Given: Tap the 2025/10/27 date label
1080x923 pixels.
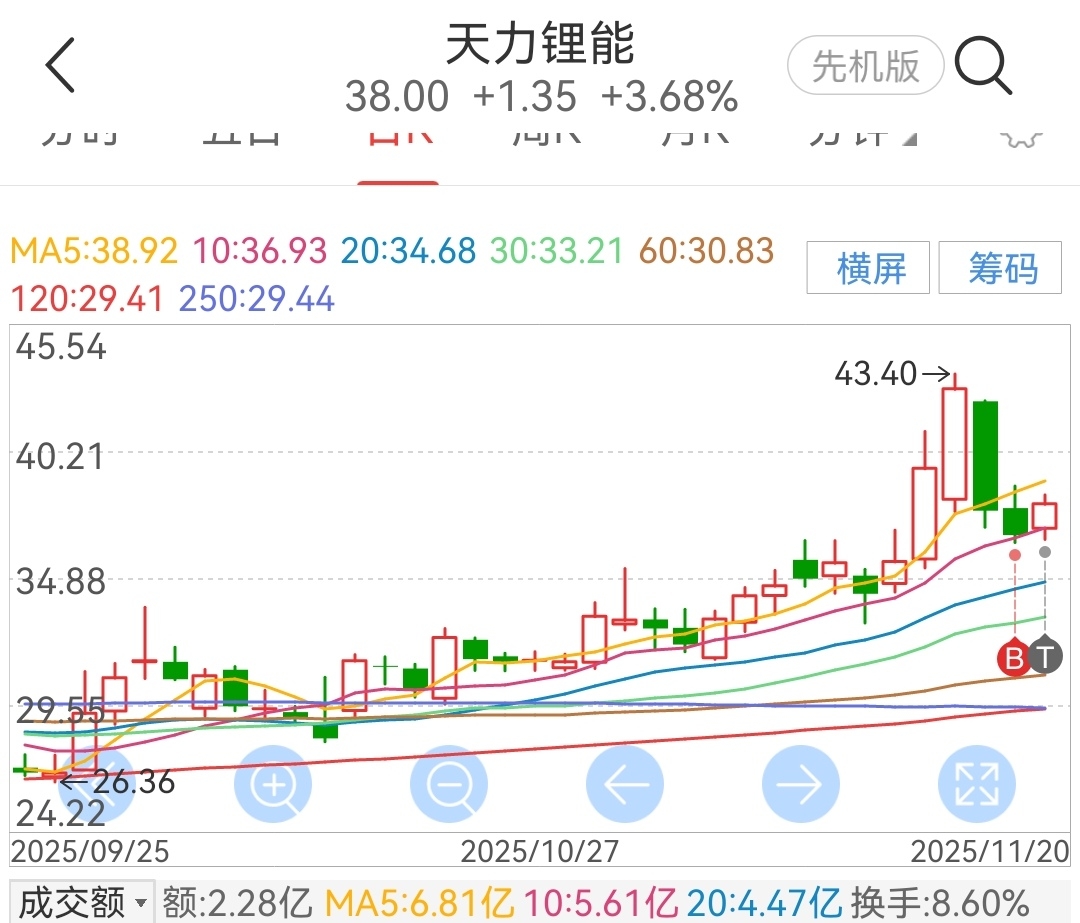Looking at the screenshot, I should [x=540, y=852].
